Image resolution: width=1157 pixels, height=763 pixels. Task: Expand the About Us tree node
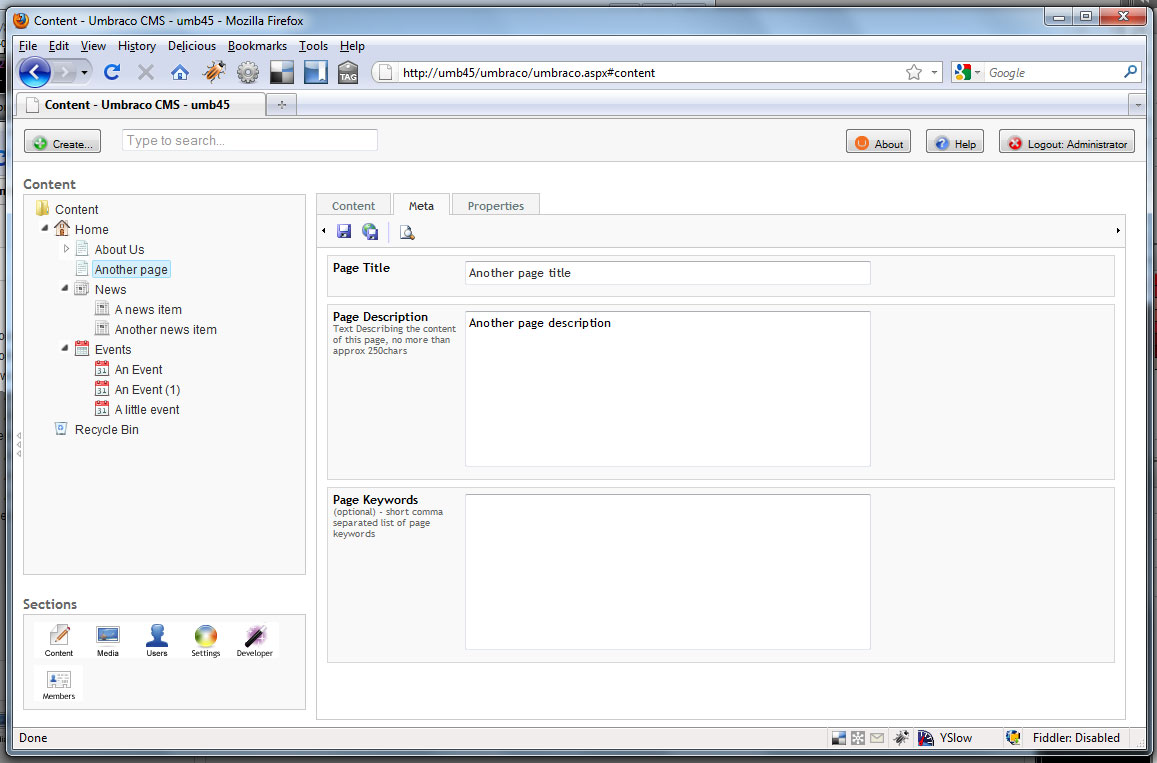click(x=66, y=249)
